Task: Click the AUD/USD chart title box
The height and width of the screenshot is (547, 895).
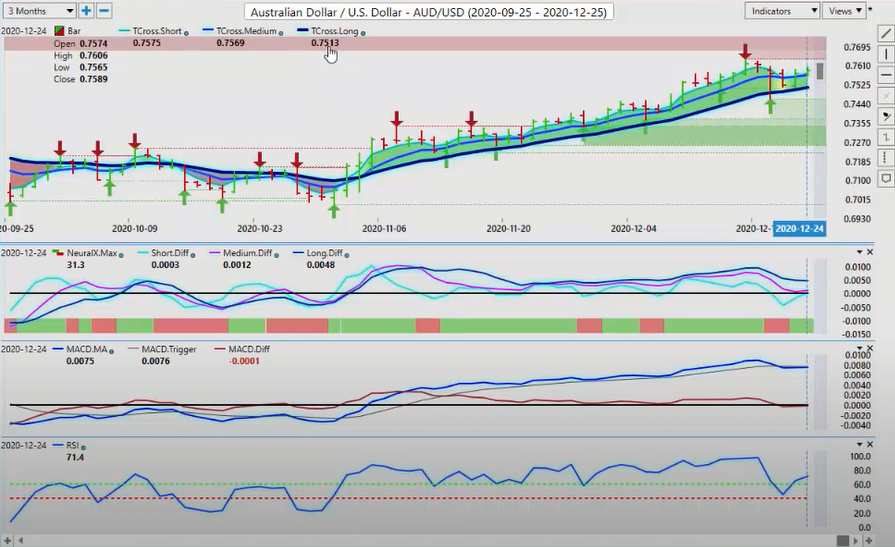Action: [x=429, y=12]
